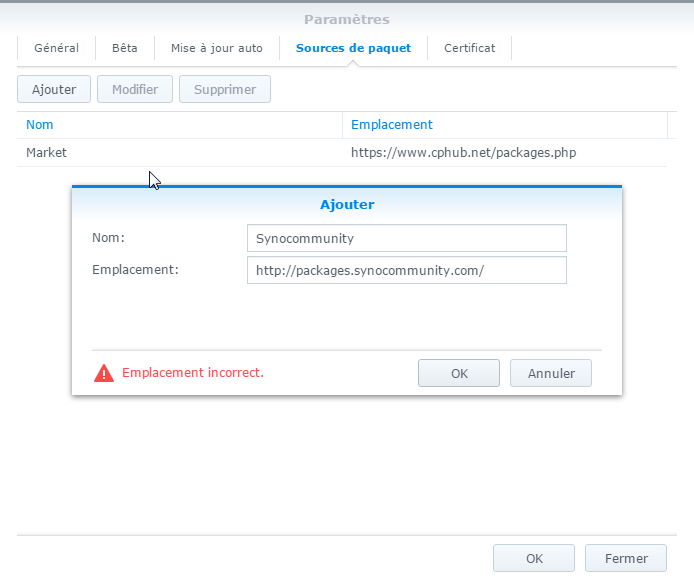This screenshot has width=694, height=578.
Task: Switch to the Général tab
Action: (x=56, y=48)
